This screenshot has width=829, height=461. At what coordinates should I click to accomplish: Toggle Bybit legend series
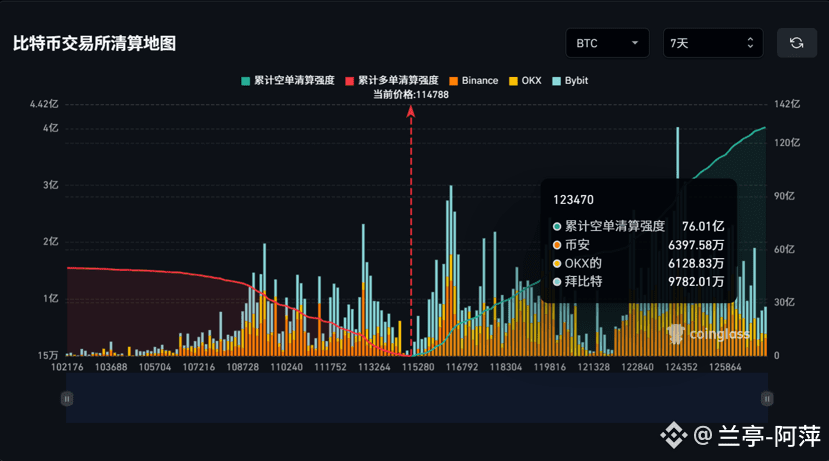tap(570, 80)
